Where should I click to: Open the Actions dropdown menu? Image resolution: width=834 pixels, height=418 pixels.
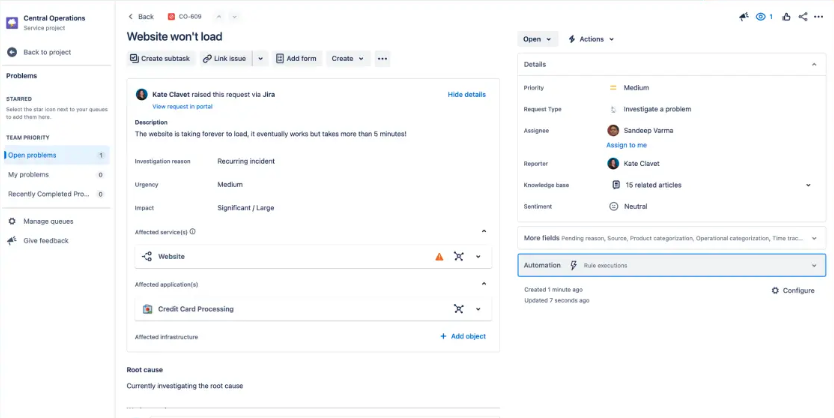pyautogui.click(x=591, y=39)
